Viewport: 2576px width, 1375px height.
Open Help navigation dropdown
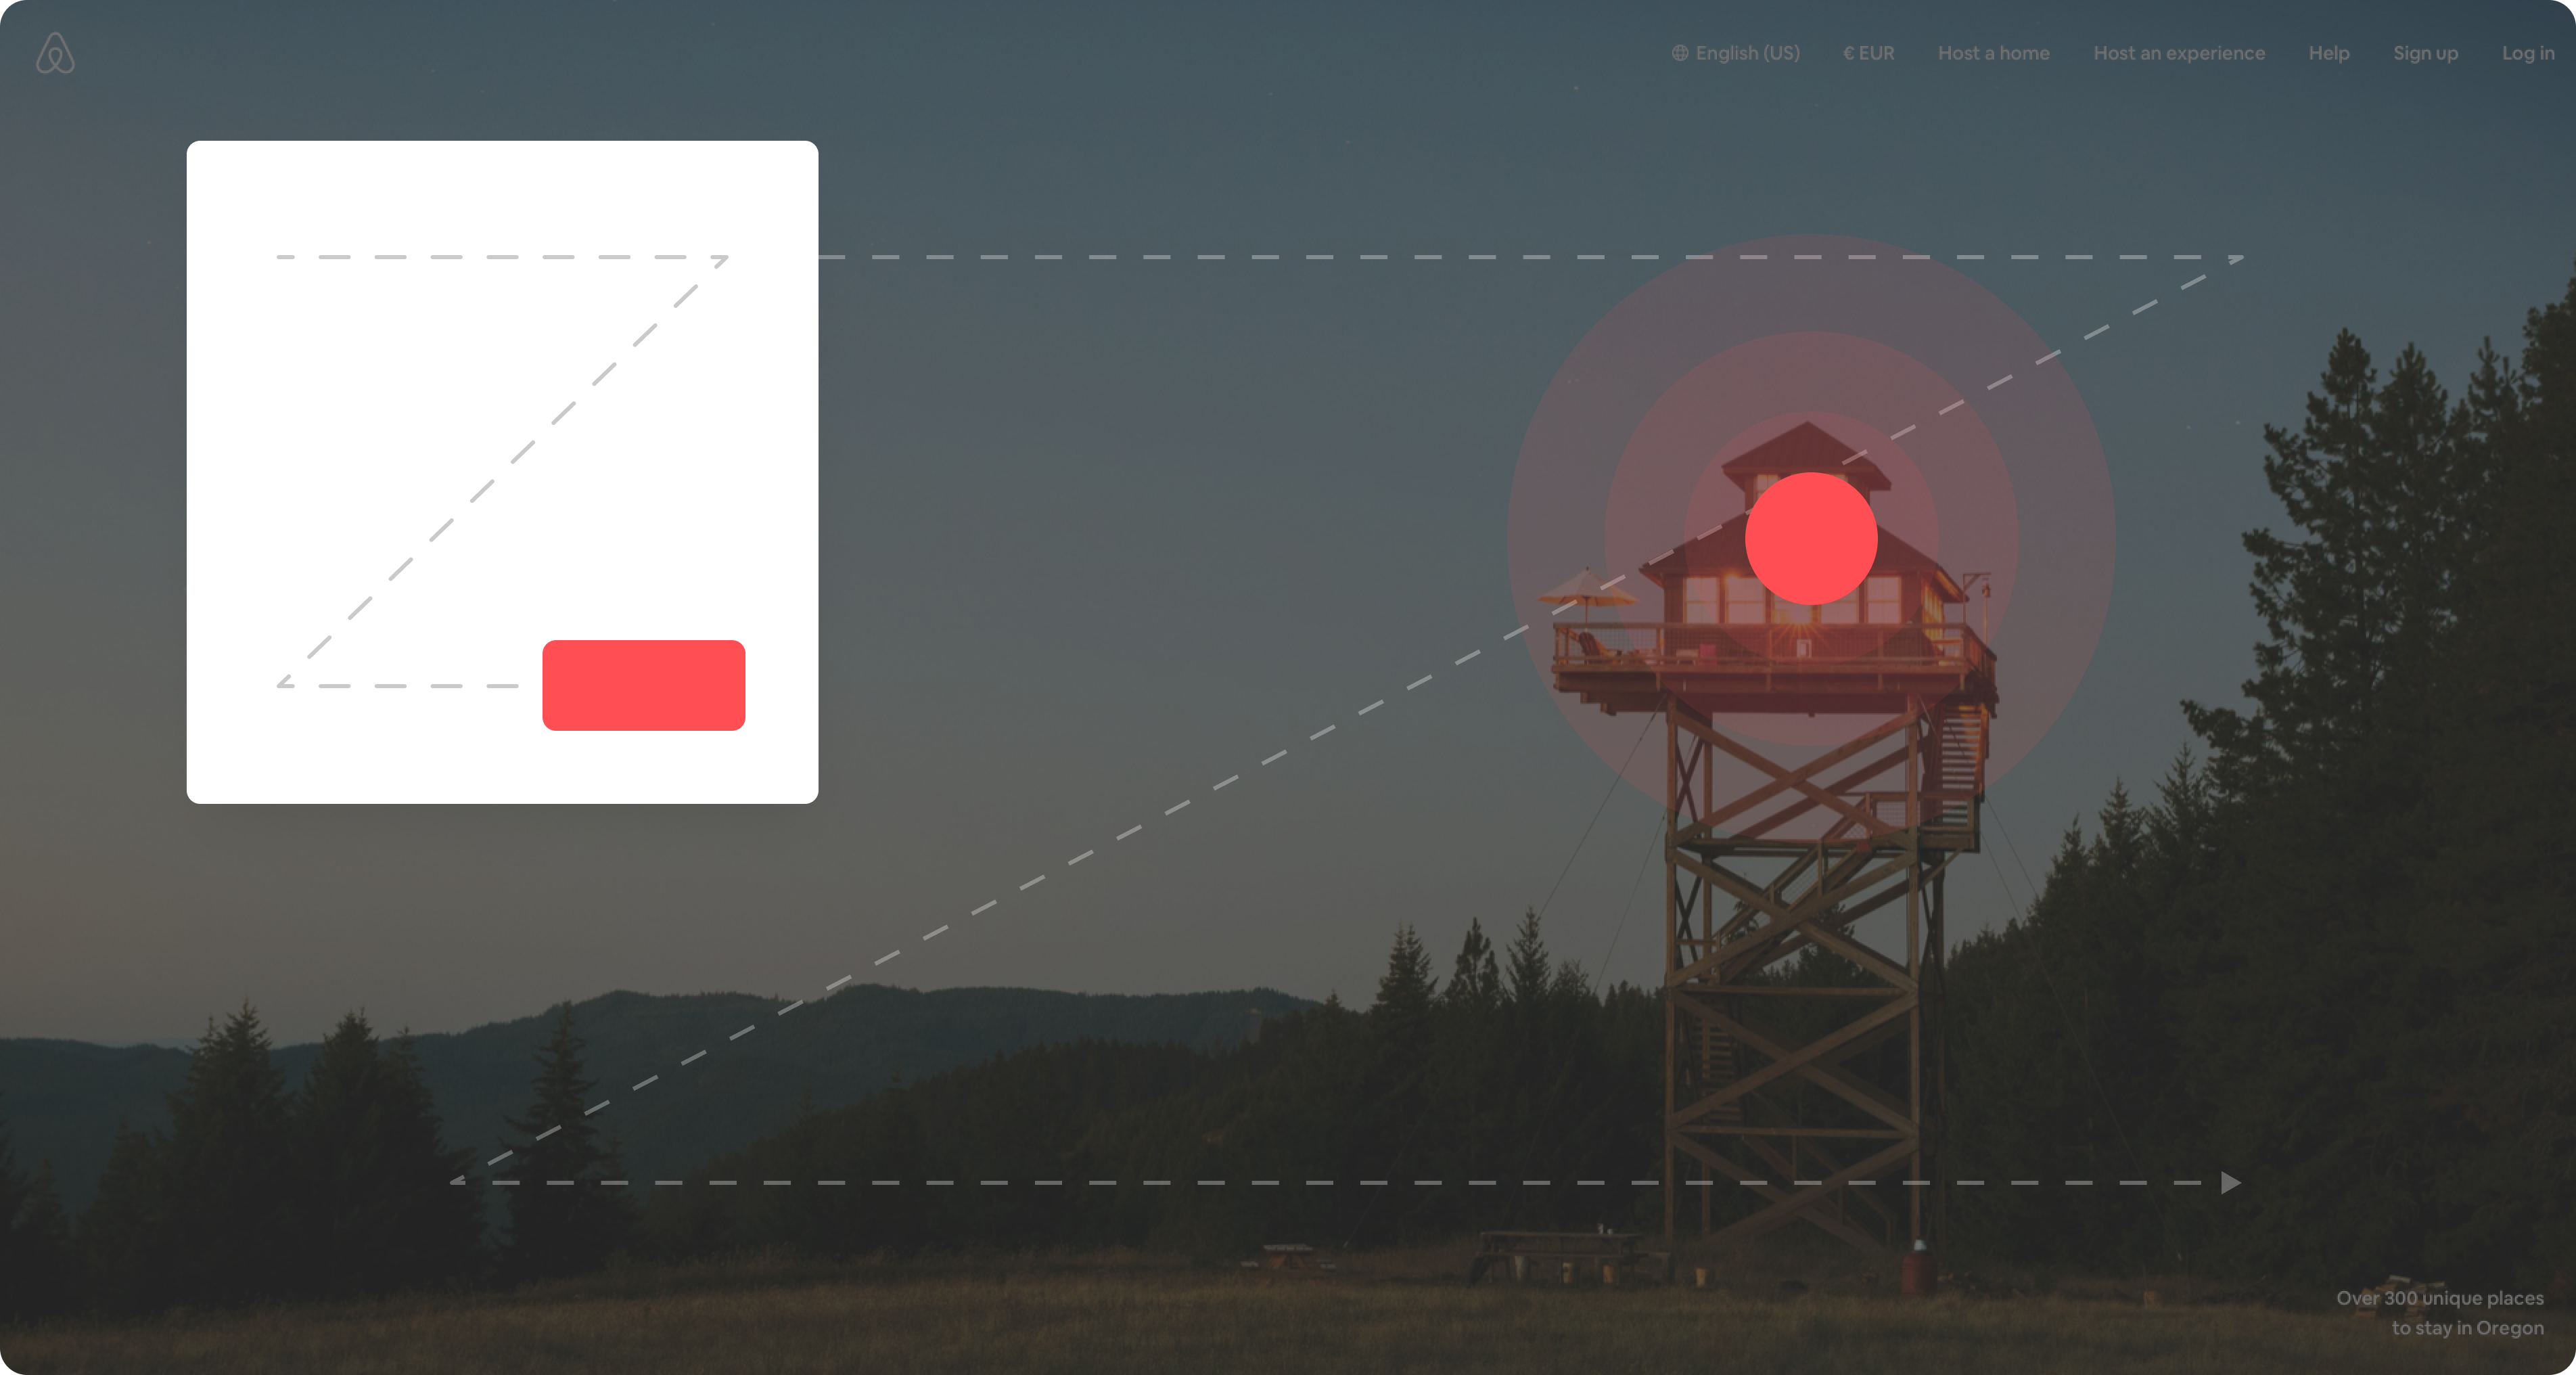coord(2327,53)
